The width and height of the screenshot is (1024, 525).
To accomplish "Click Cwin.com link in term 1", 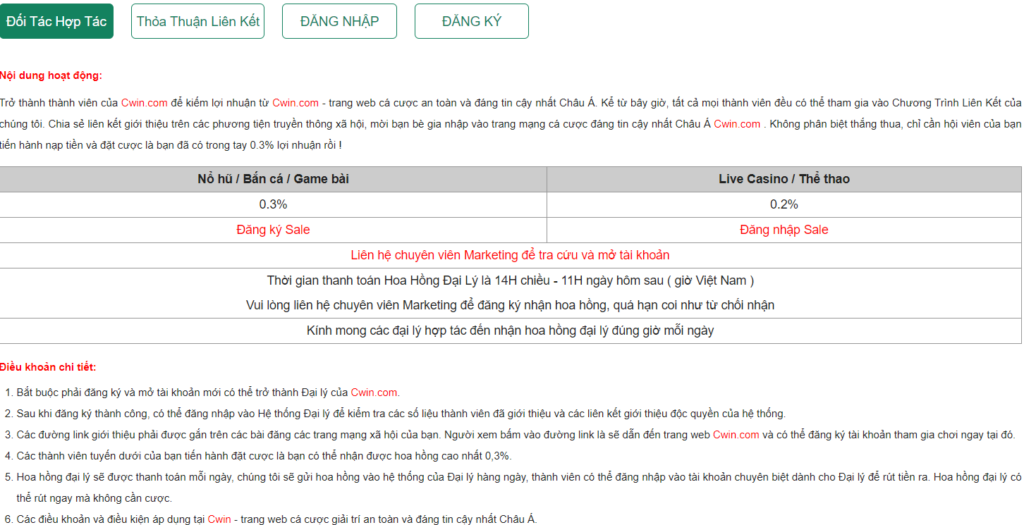I will click(374, 392).
